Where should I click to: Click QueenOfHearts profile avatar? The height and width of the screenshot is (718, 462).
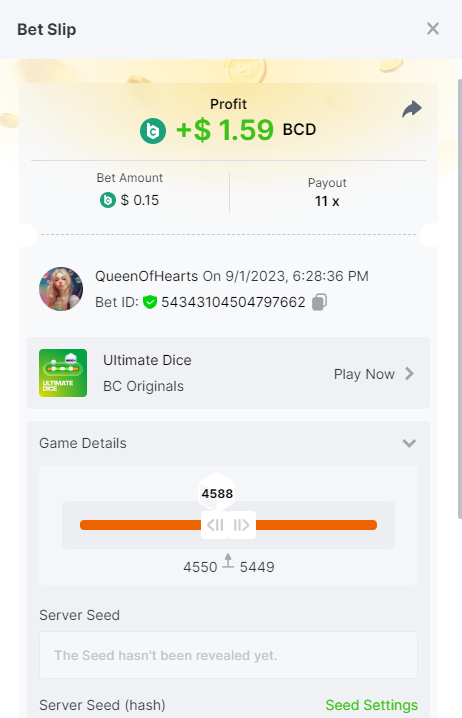coord(61,289)
